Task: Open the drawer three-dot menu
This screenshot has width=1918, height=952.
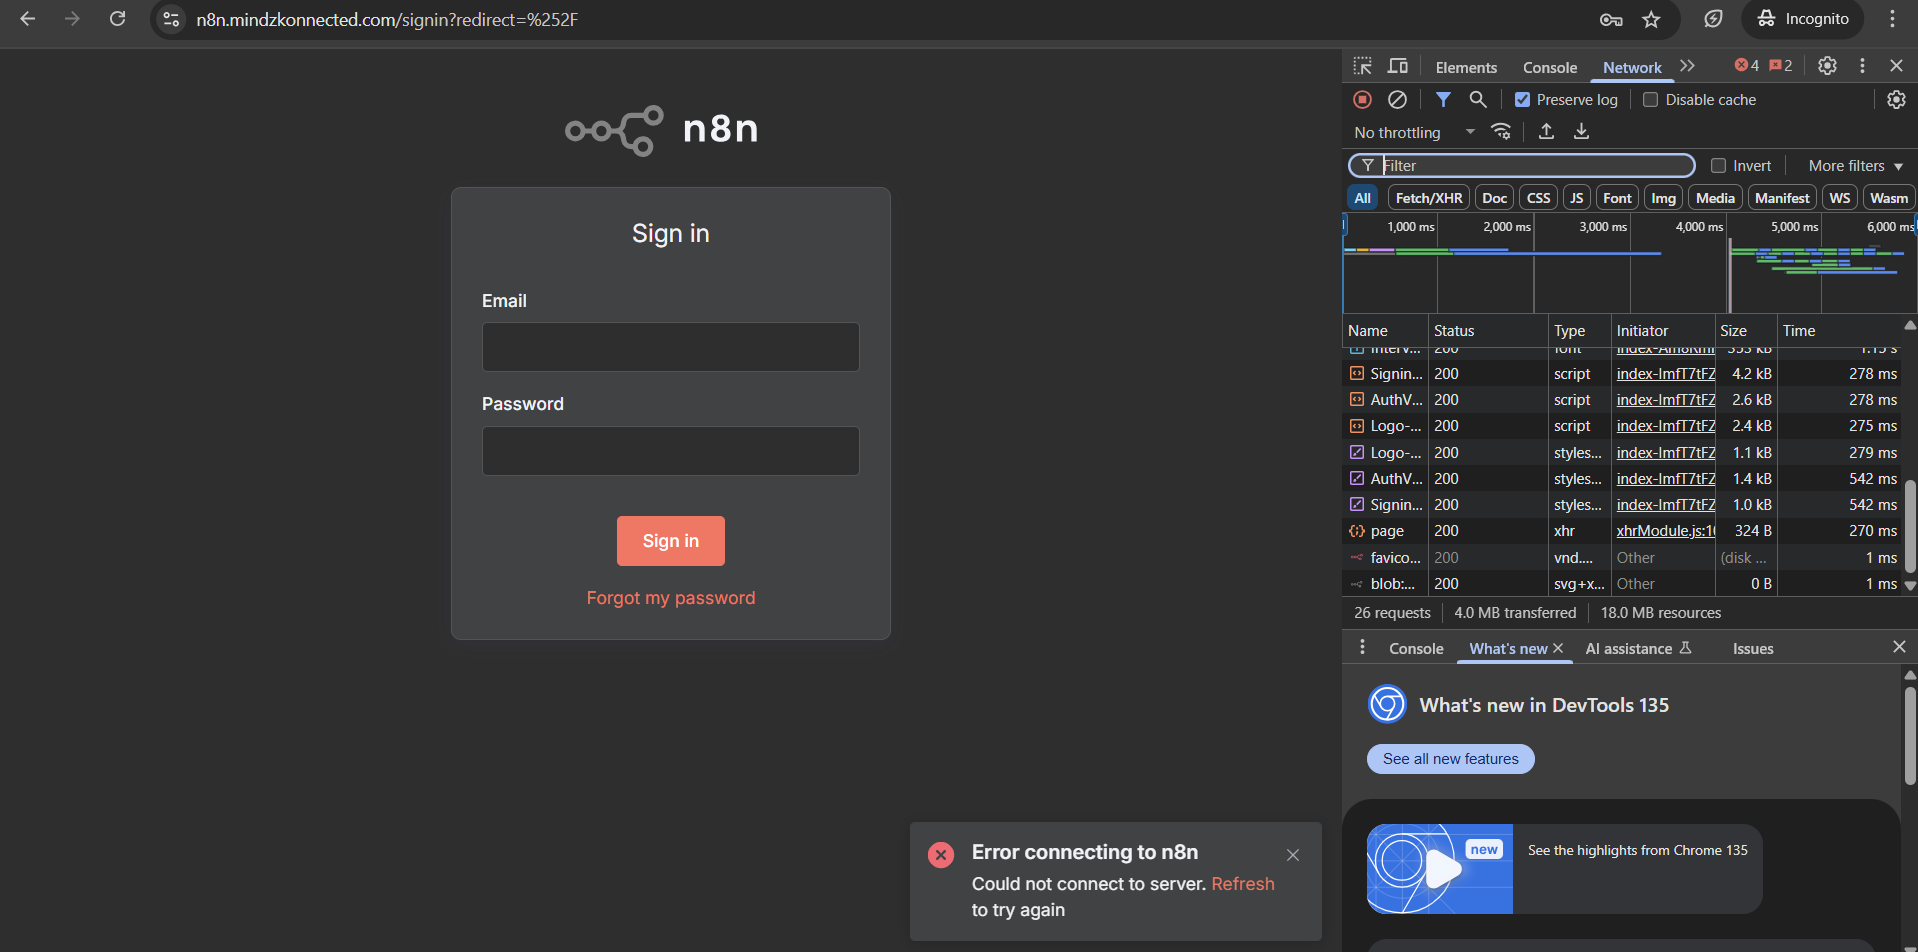Action: coord(1362,647)
